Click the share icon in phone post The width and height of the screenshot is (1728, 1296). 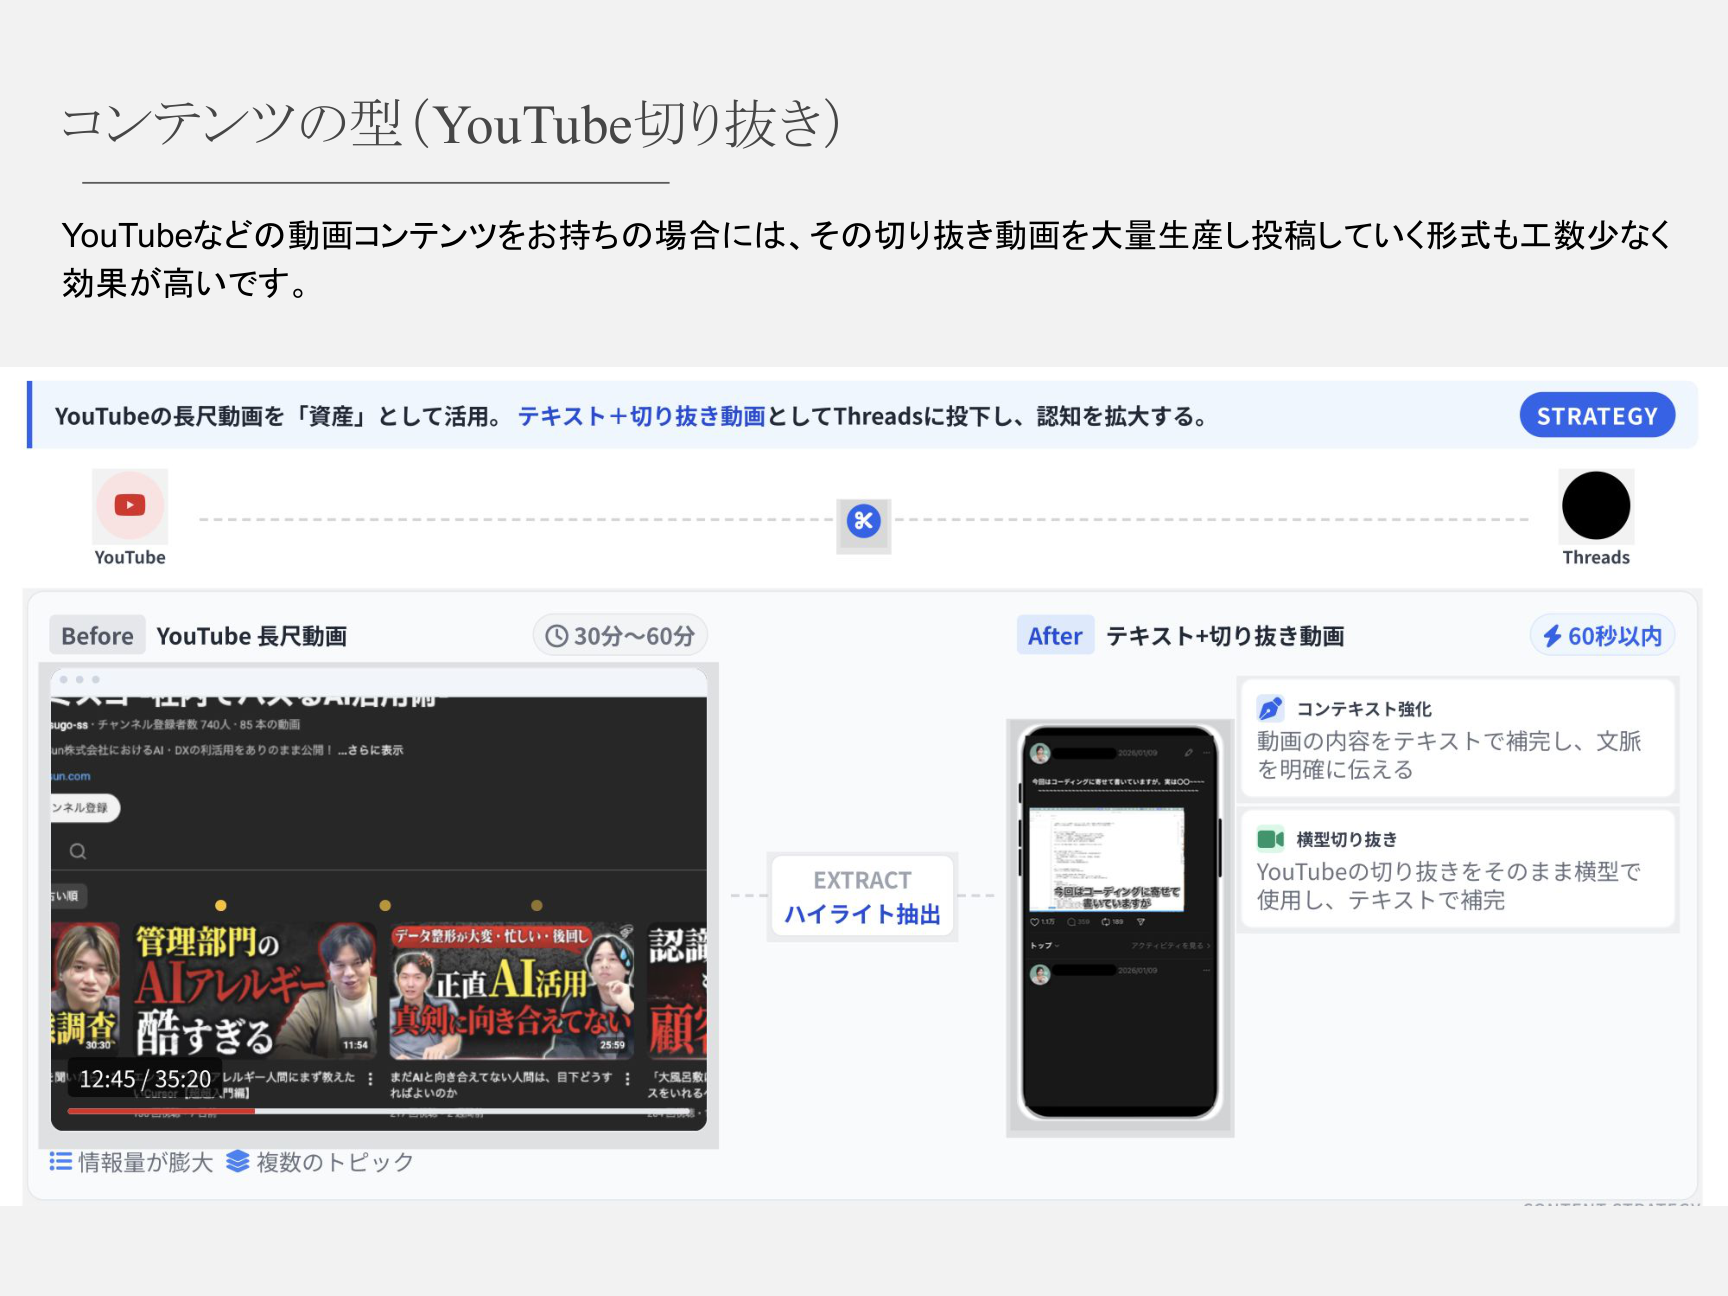click(1141, 922)
